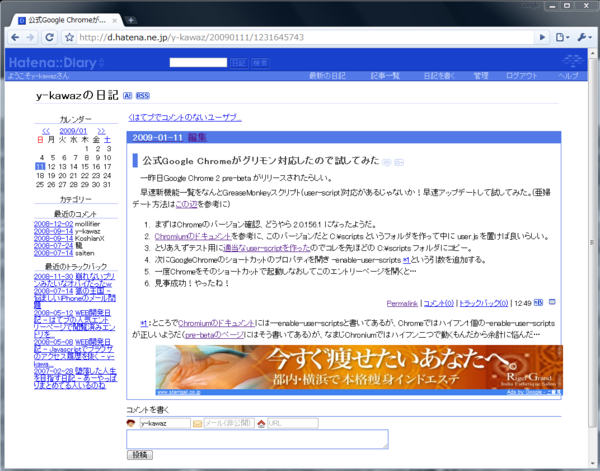Click the scrollbar up arrow

click(x=592, y=53)
